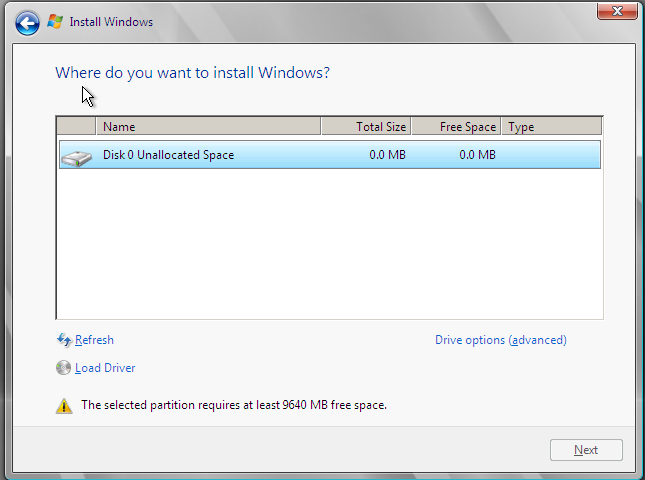Click the yellow warning triangle icon
This screenshot has height=480, width=645.
(64, 406)
